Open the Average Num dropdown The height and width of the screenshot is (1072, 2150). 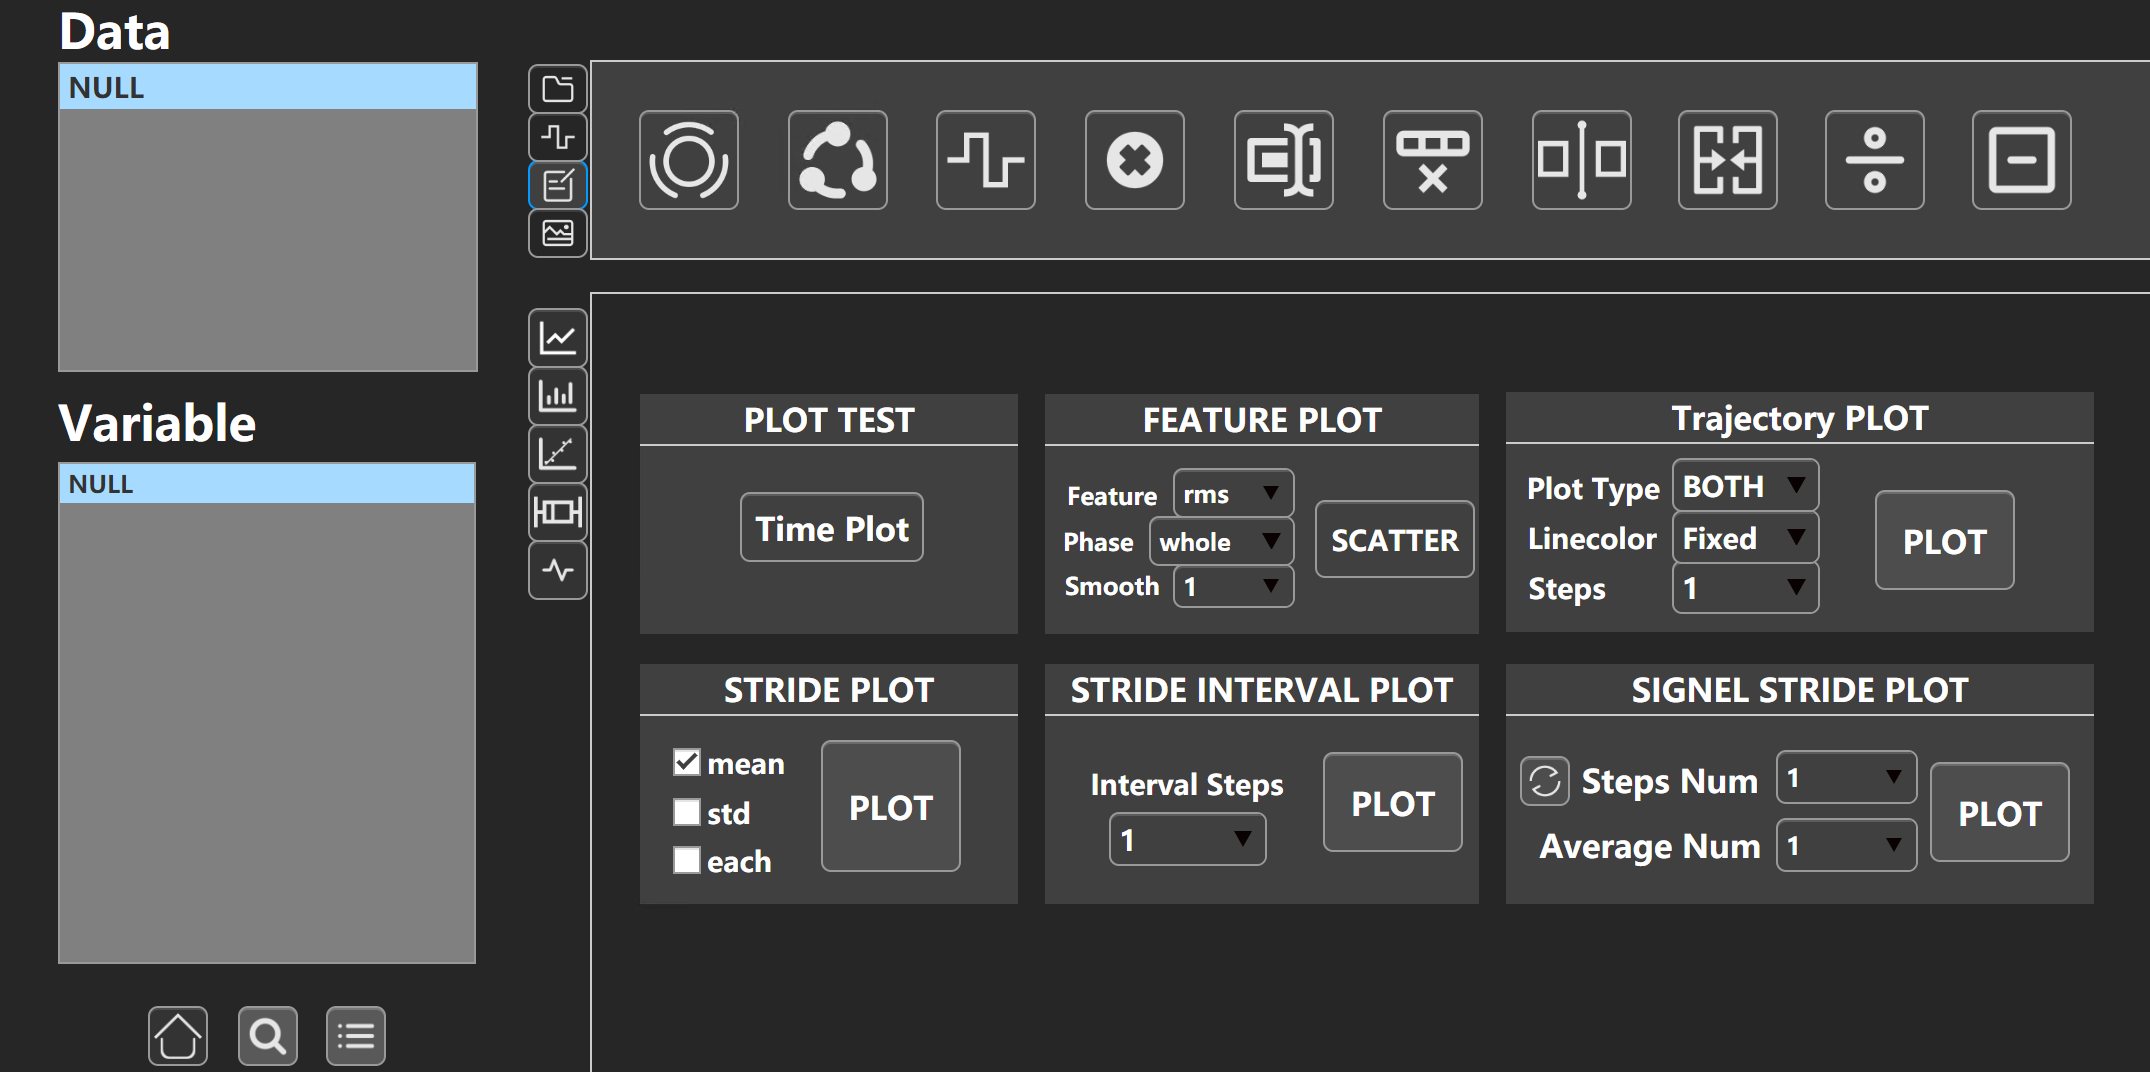tap(1846, 845)
